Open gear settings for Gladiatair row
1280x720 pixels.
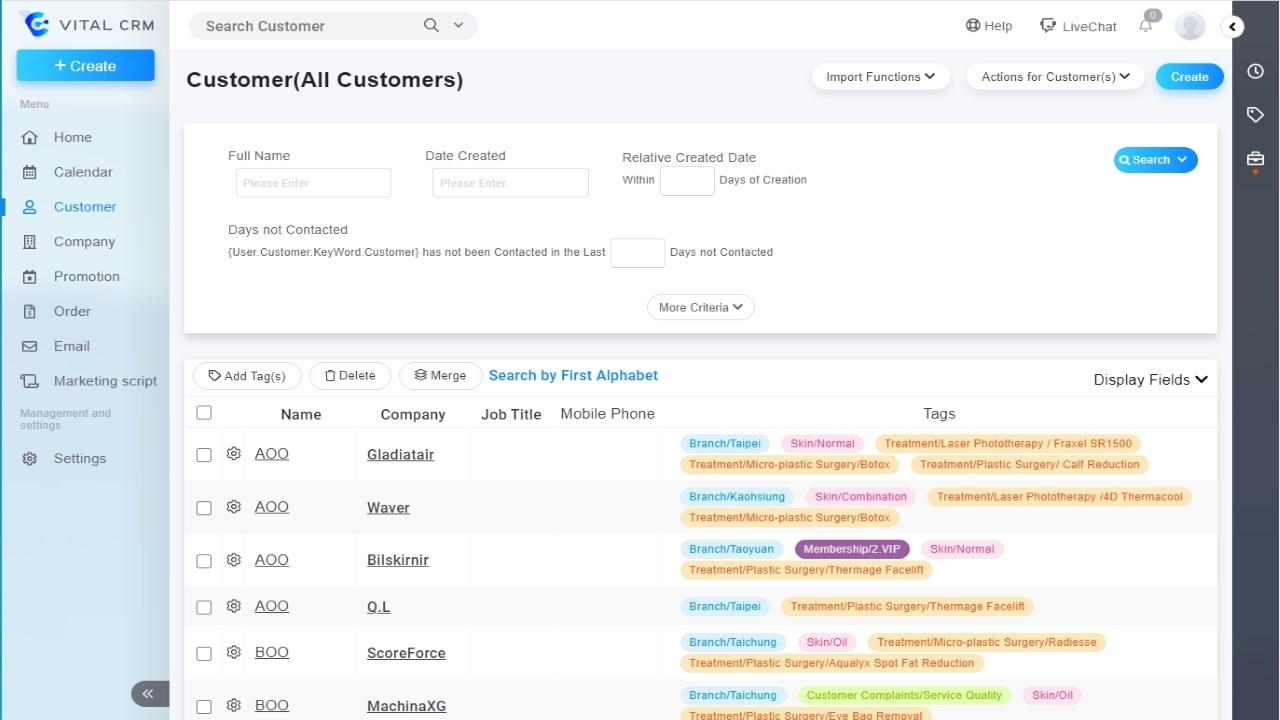[x=233, y=454]
